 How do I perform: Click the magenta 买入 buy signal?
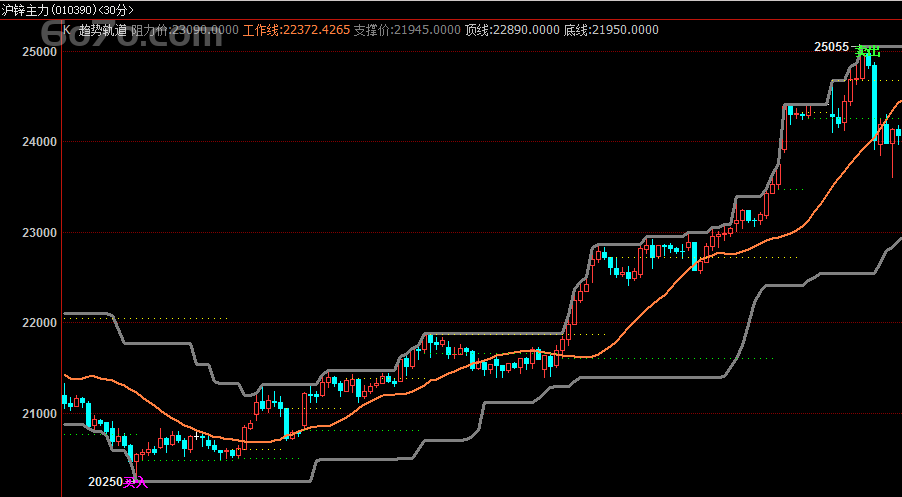point(136,483)
